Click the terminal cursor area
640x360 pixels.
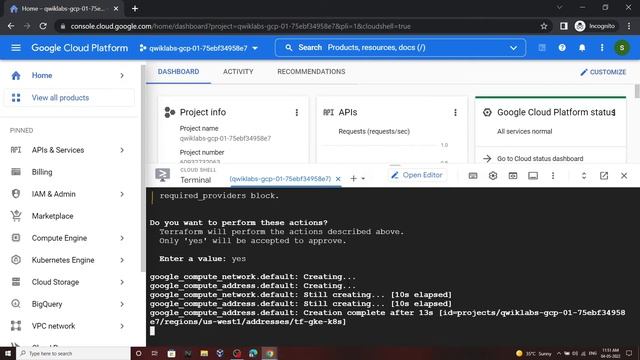point(152,331)
